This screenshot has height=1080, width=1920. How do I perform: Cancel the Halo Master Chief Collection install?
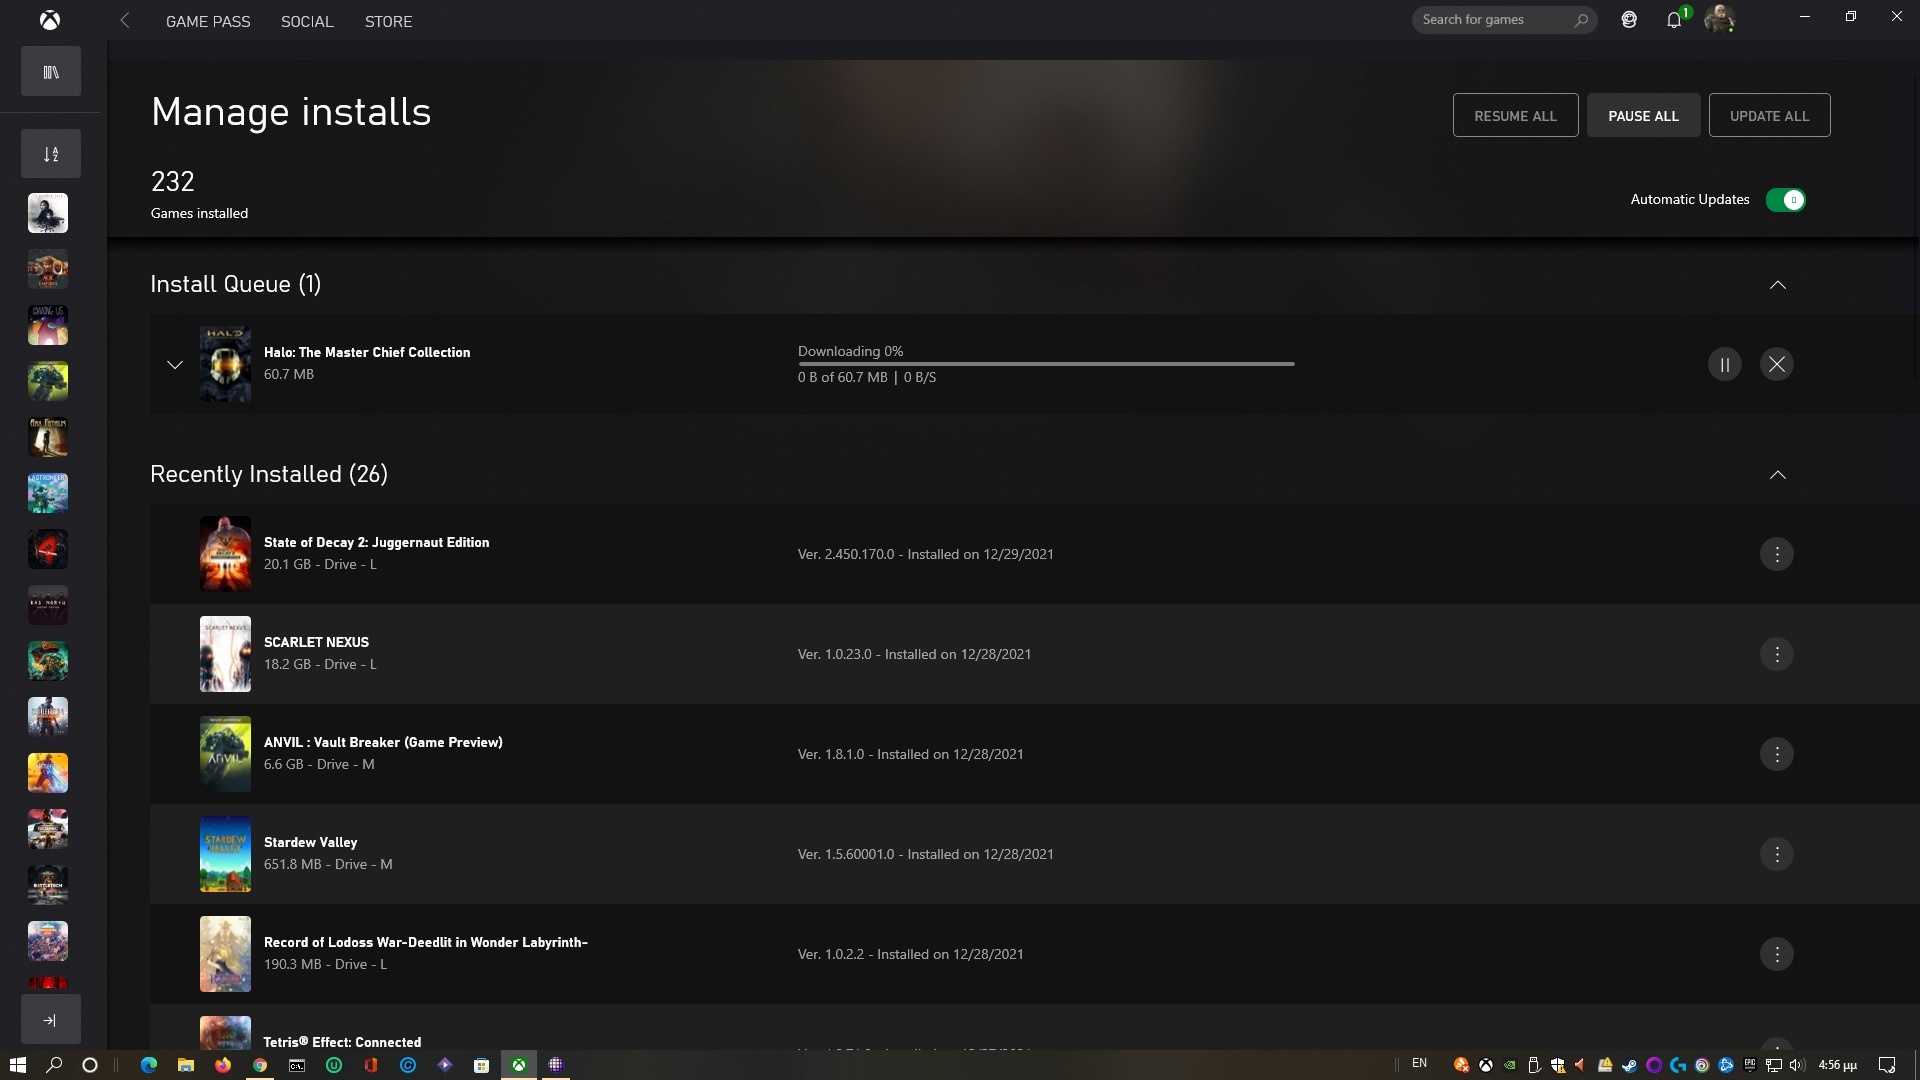point(1776,364)
